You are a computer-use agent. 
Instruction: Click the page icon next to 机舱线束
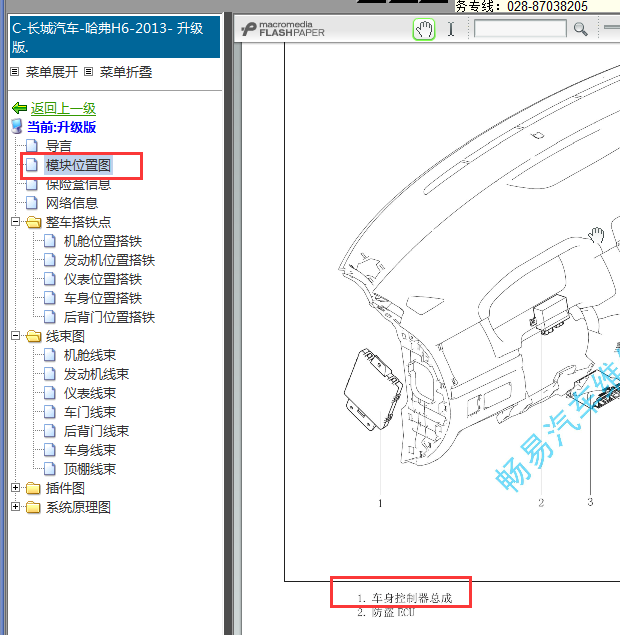pos(49,355)
